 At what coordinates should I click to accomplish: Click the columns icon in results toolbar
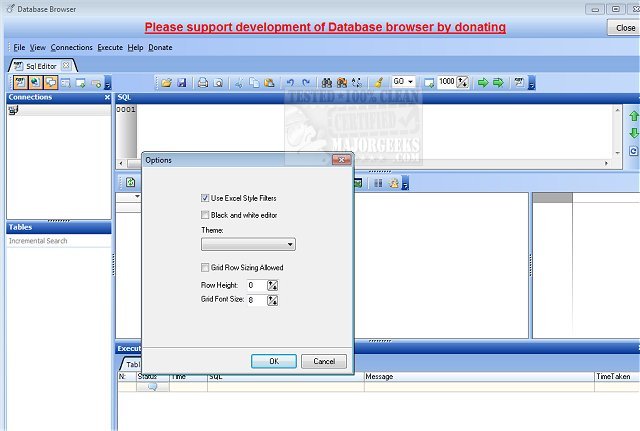tap(378, 183)
